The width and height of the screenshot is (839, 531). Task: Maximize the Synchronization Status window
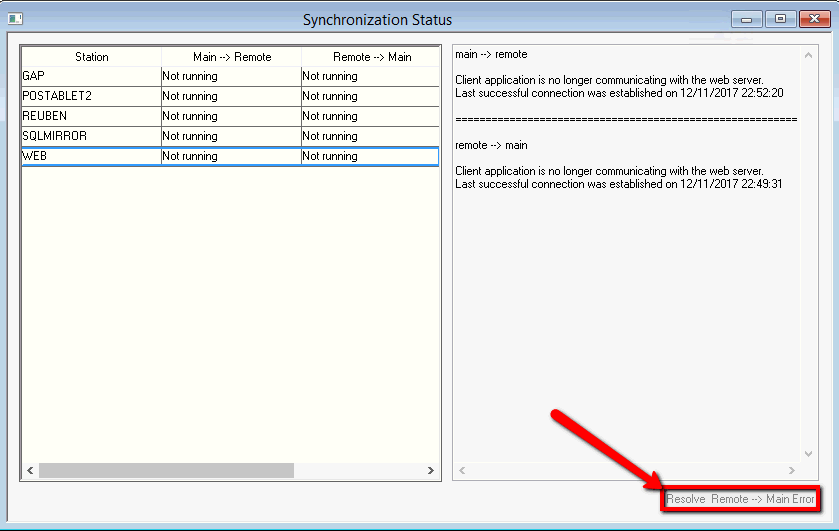click(x=779, y=19)
